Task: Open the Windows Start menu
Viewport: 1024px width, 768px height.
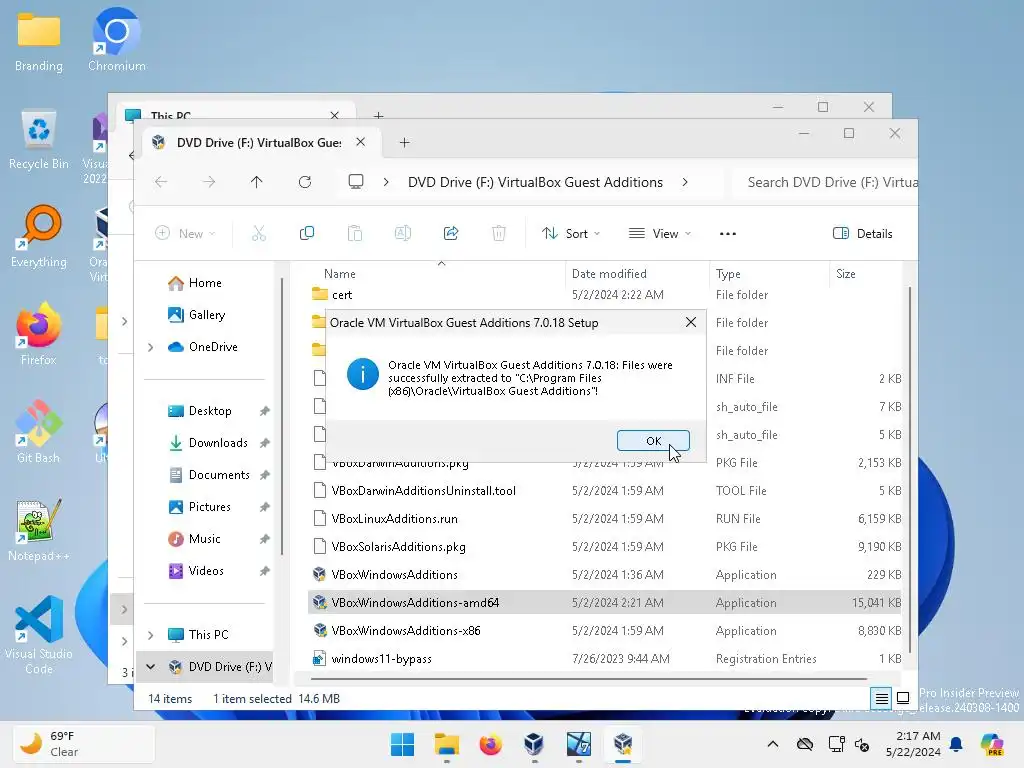Action: [x=402, y=744]
